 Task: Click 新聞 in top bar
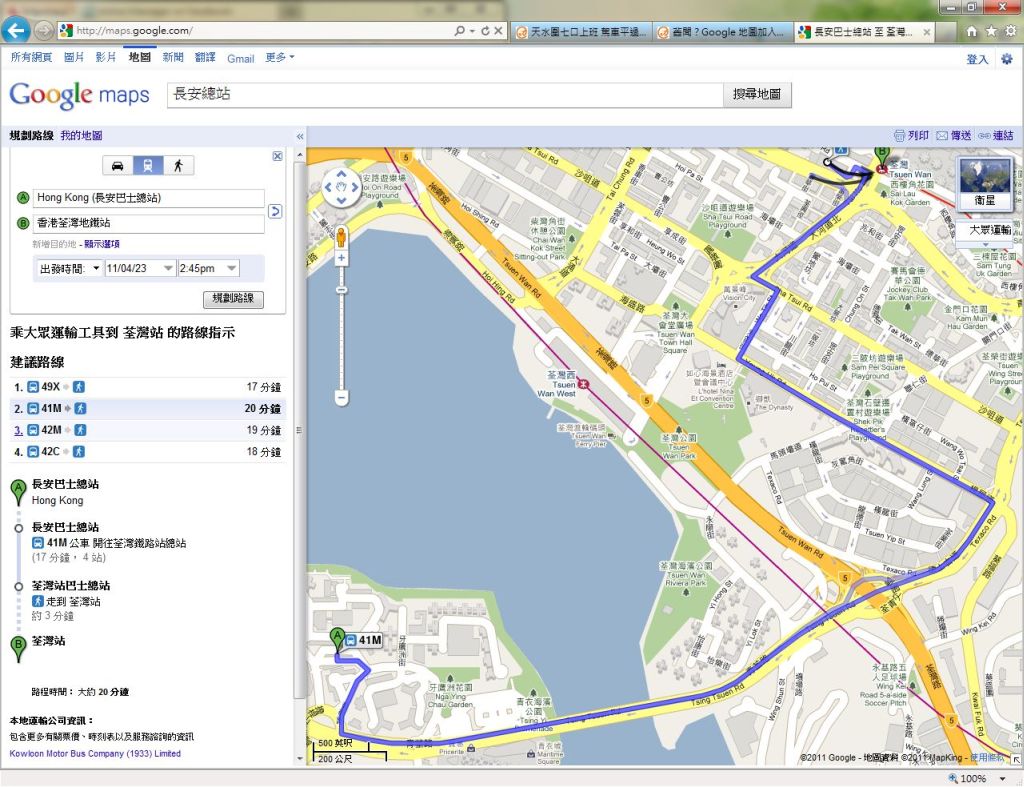tap(173, 57)
